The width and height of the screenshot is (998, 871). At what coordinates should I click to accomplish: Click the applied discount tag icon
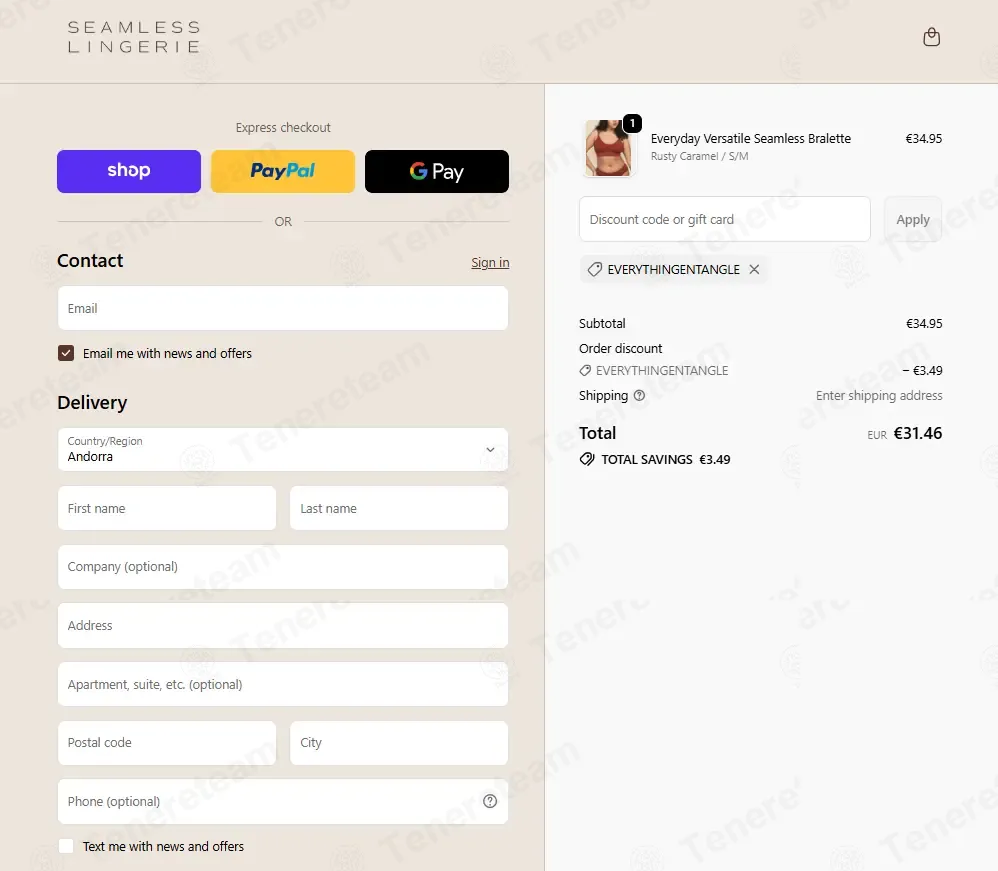tap(594, 269)
